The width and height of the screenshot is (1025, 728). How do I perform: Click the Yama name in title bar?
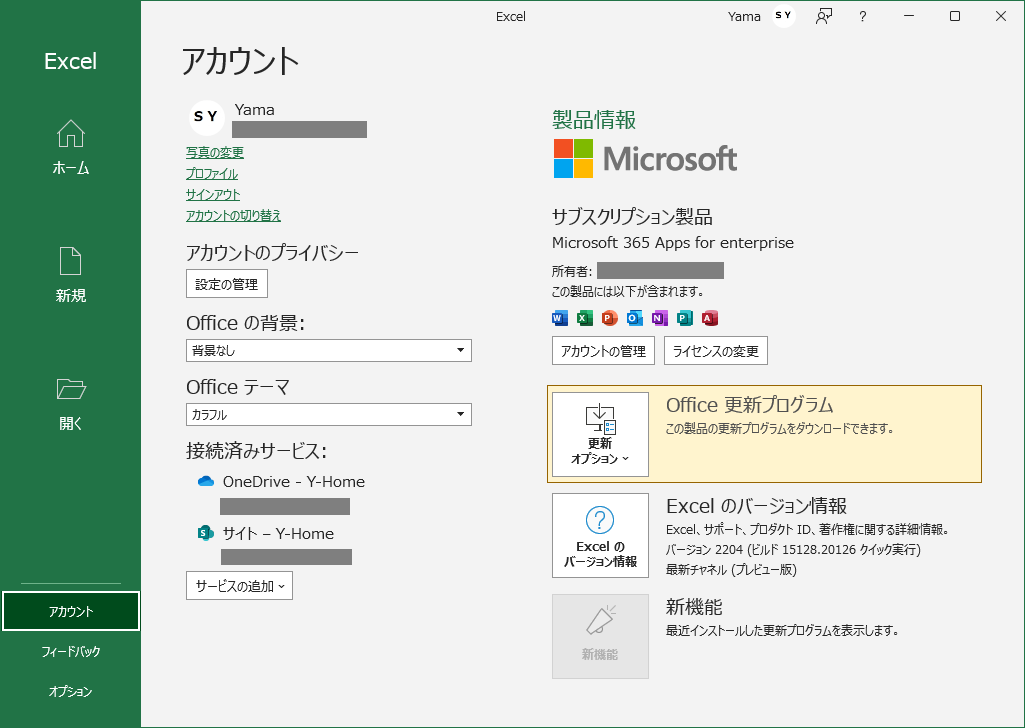click(744, 16)
